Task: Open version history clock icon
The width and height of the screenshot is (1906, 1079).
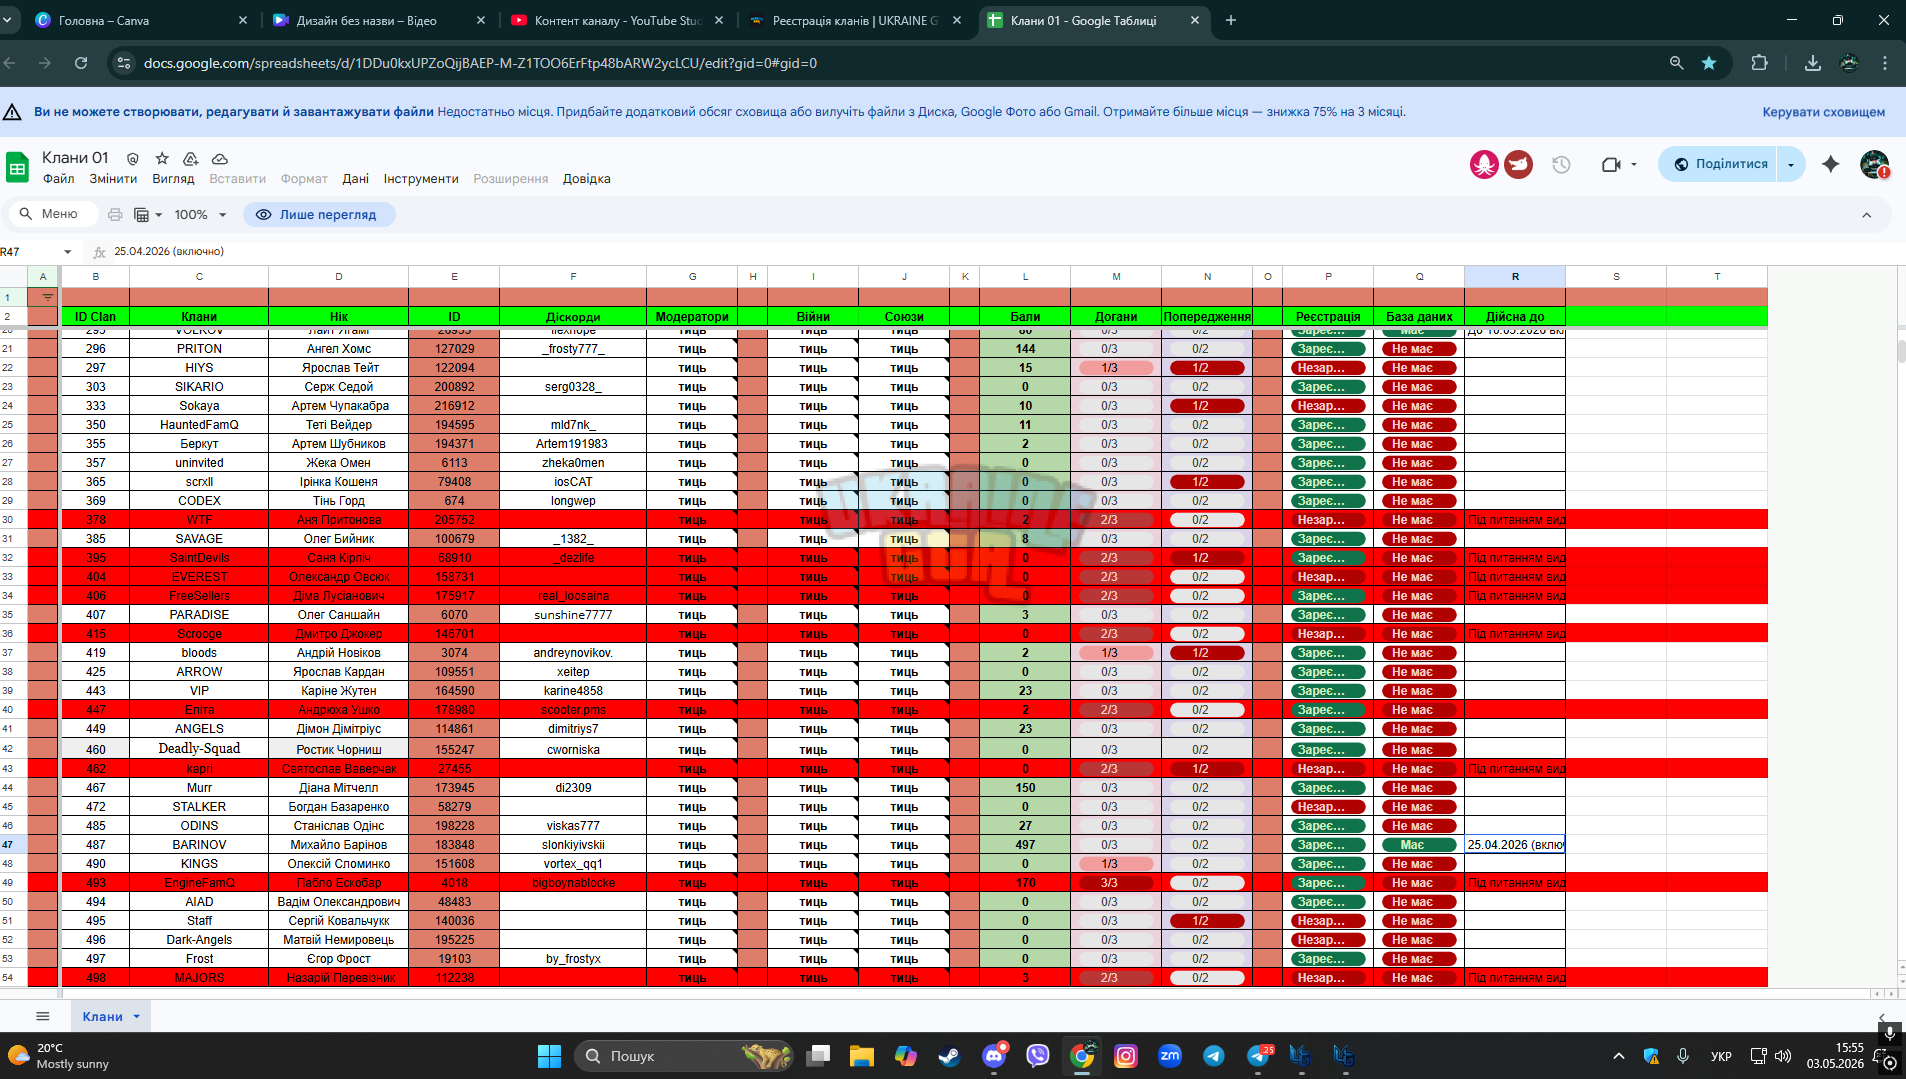Action: pyautogui.click(x=1561, y=164)
